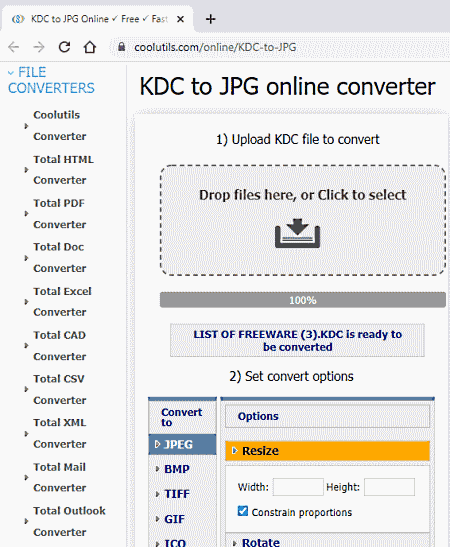Open Total XML Converter link

click(60, 433)
